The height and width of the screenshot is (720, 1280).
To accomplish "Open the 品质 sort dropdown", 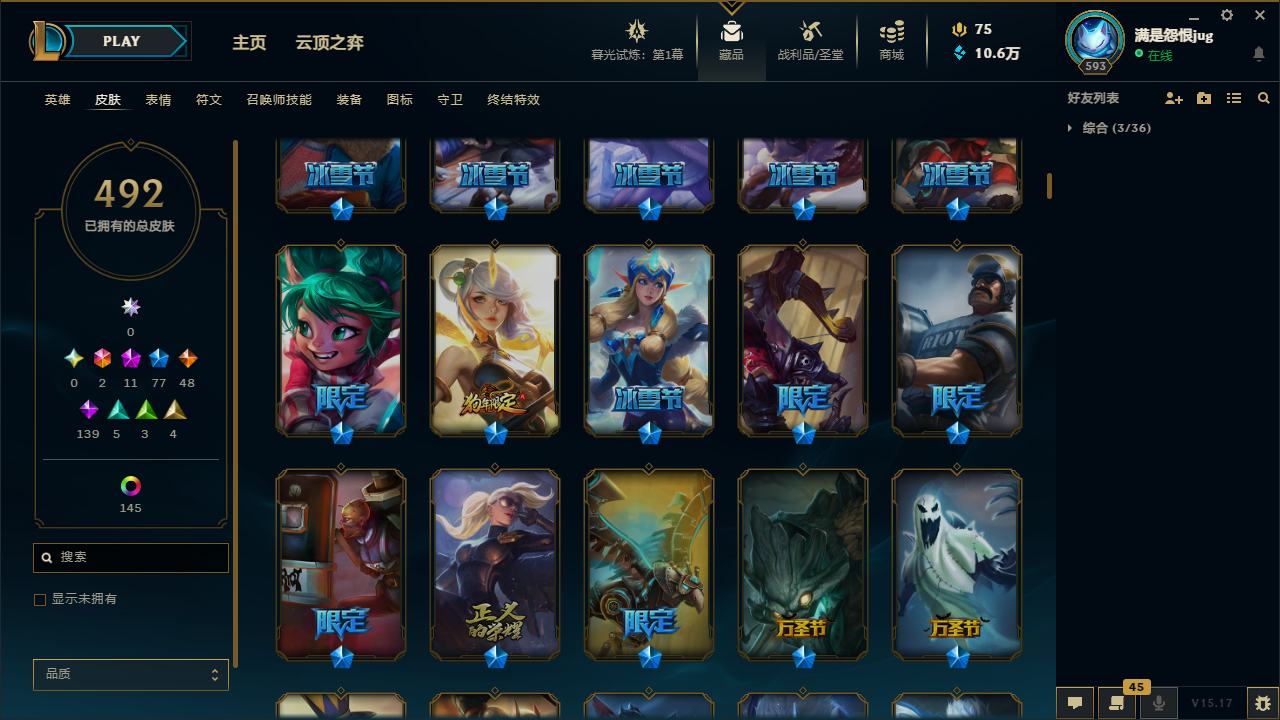I will coord(131,674).
